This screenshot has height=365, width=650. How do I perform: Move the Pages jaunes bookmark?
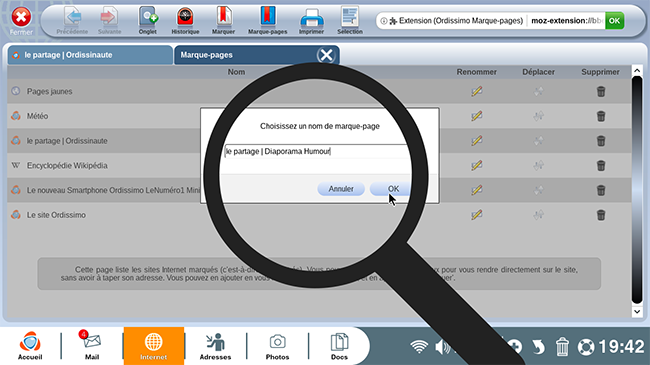pyautogui.click(x=538, y=91)
